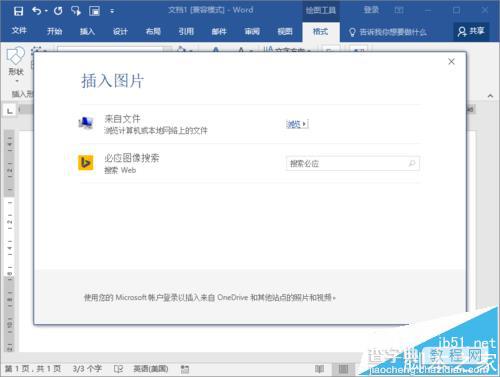Open the 形状 shapes gallery in ribbon
Screen dimensions: 500x377
(16, 63)
